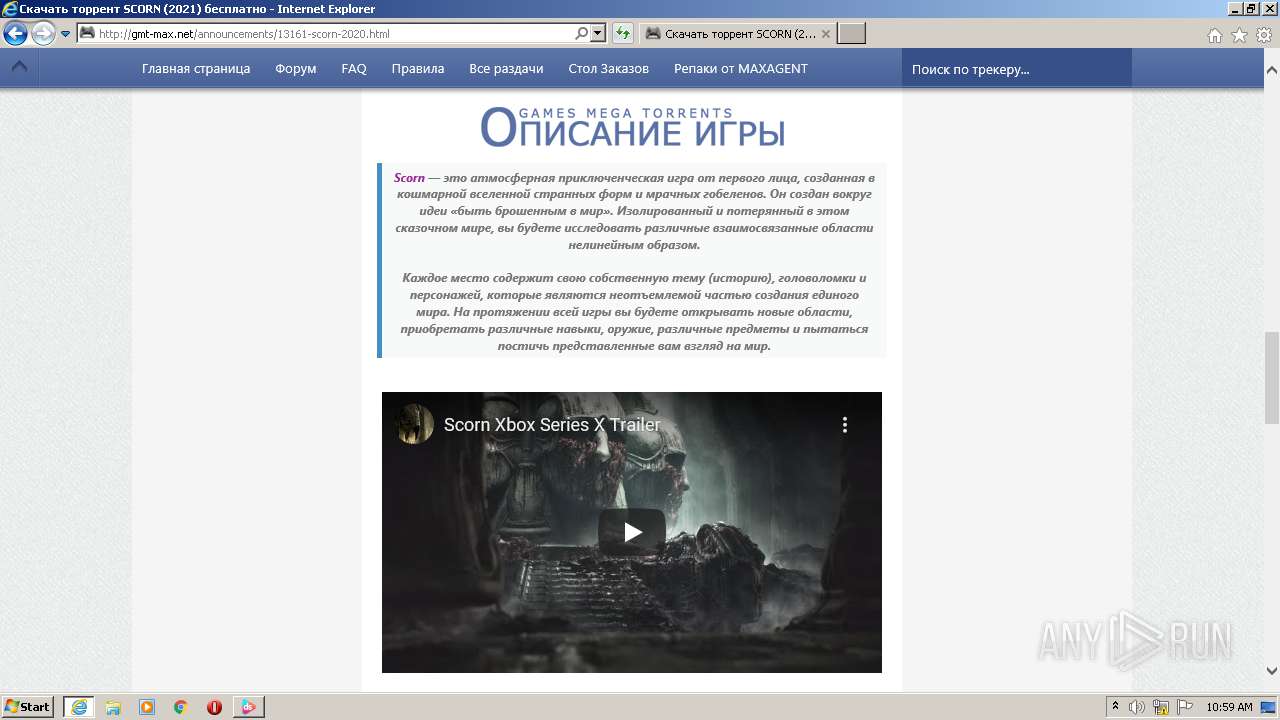The height and width of the screenshot is (720, 1280).
Task: Open the Правила menu item
Action: [x=418, y=69]
